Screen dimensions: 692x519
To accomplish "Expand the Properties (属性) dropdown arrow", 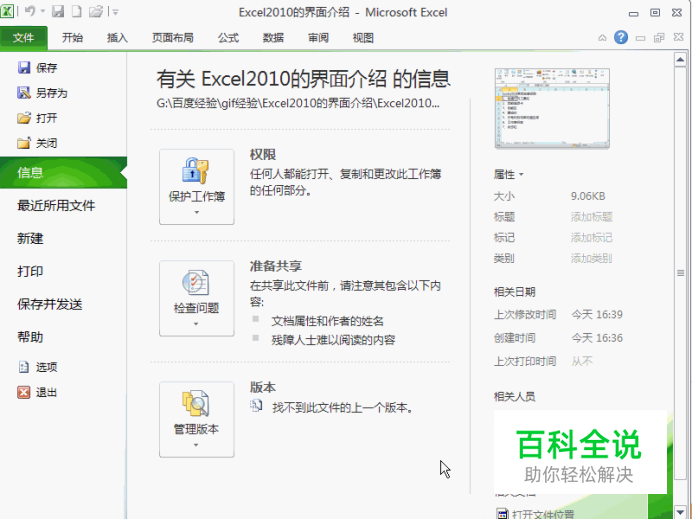I will click(x=521, y=175).
